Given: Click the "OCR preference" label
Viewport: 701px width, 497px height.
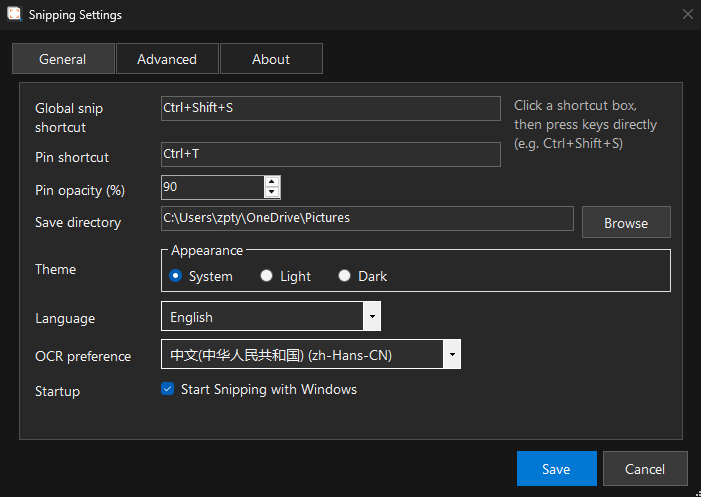Looking at the screenshot, I should tap(83, 356).
